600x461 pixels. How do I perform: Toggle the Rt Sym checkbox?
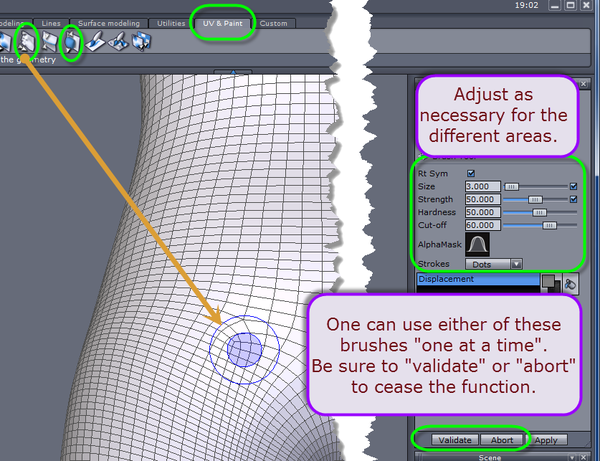(471, 174)
